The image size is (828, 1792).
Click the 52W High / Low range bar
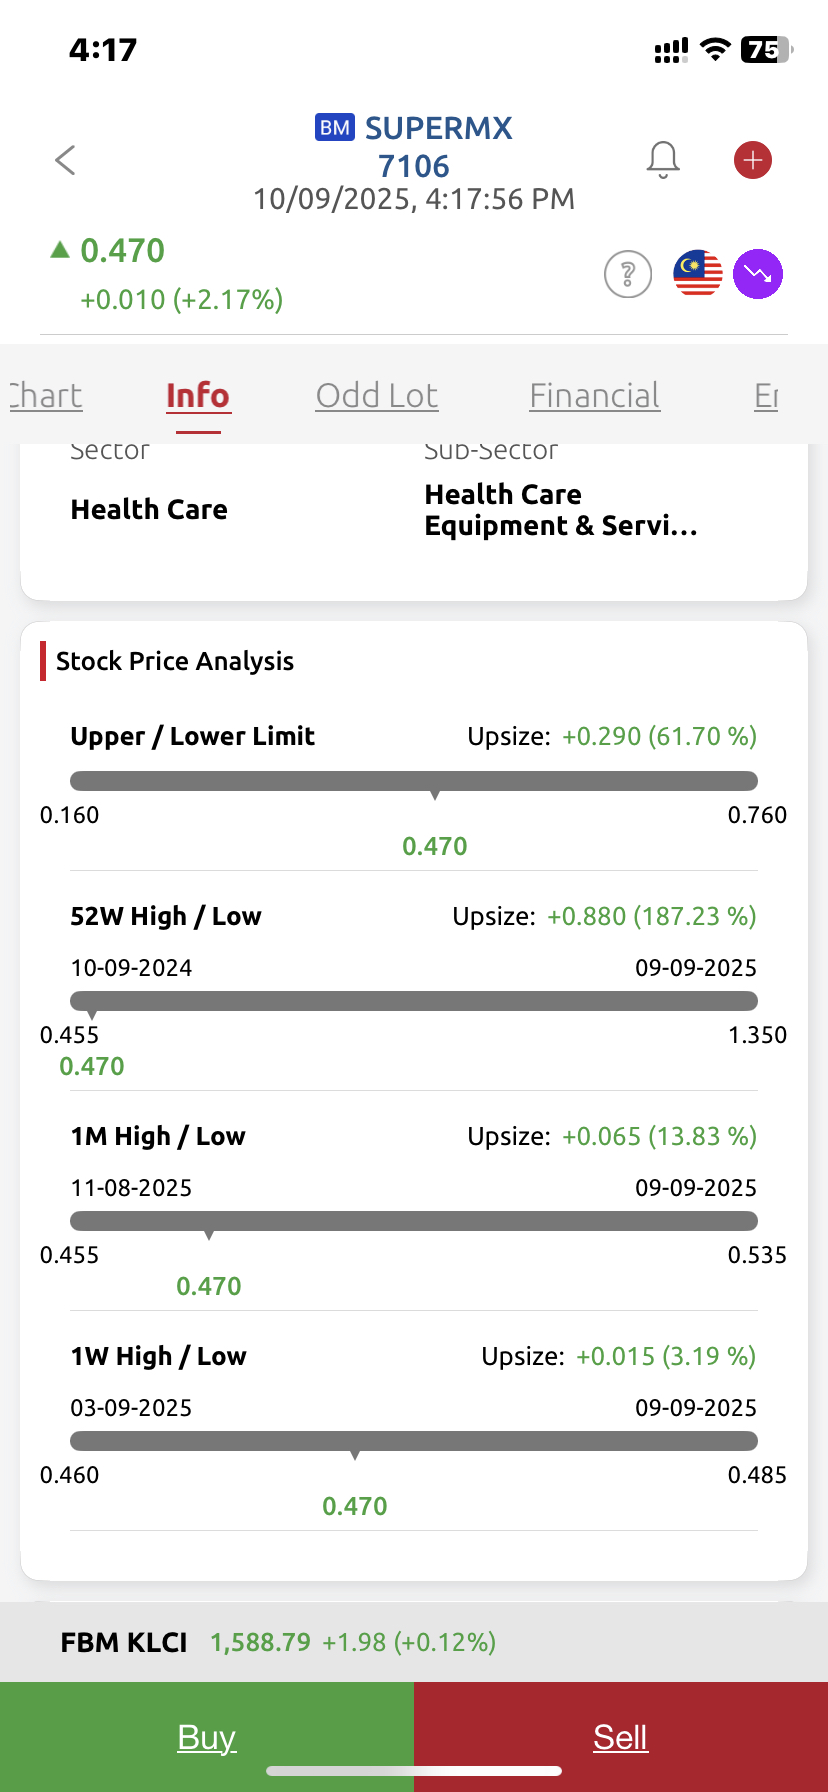(x=414, y=1001)
